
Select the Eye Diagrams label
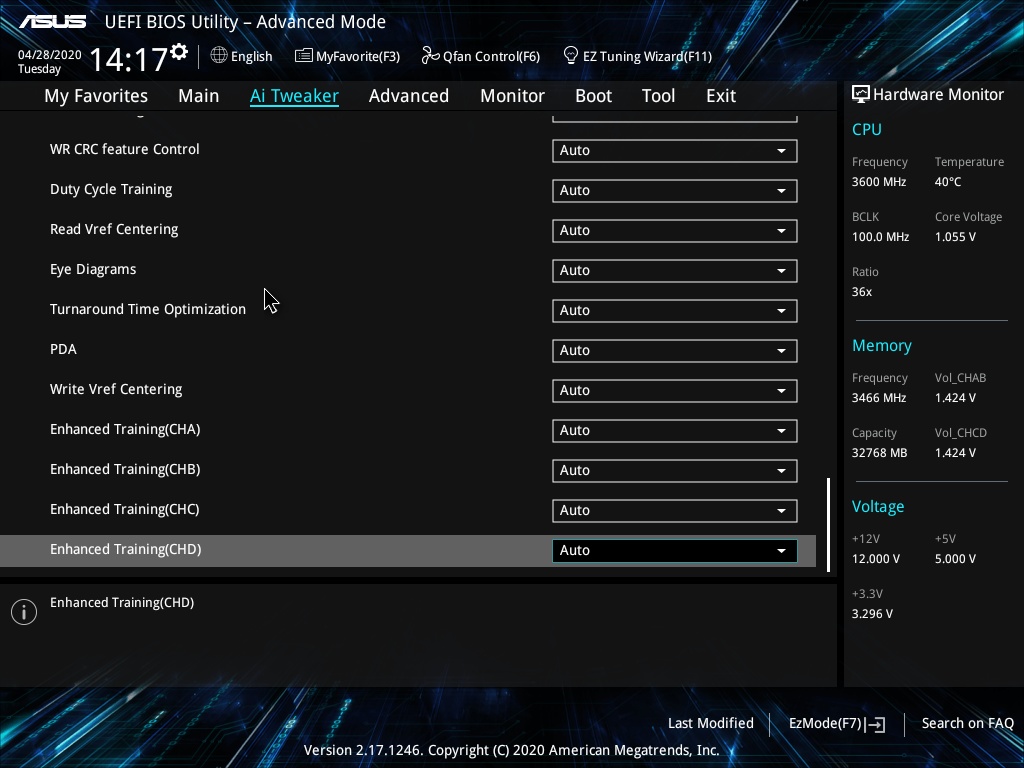tap(93, 270)
